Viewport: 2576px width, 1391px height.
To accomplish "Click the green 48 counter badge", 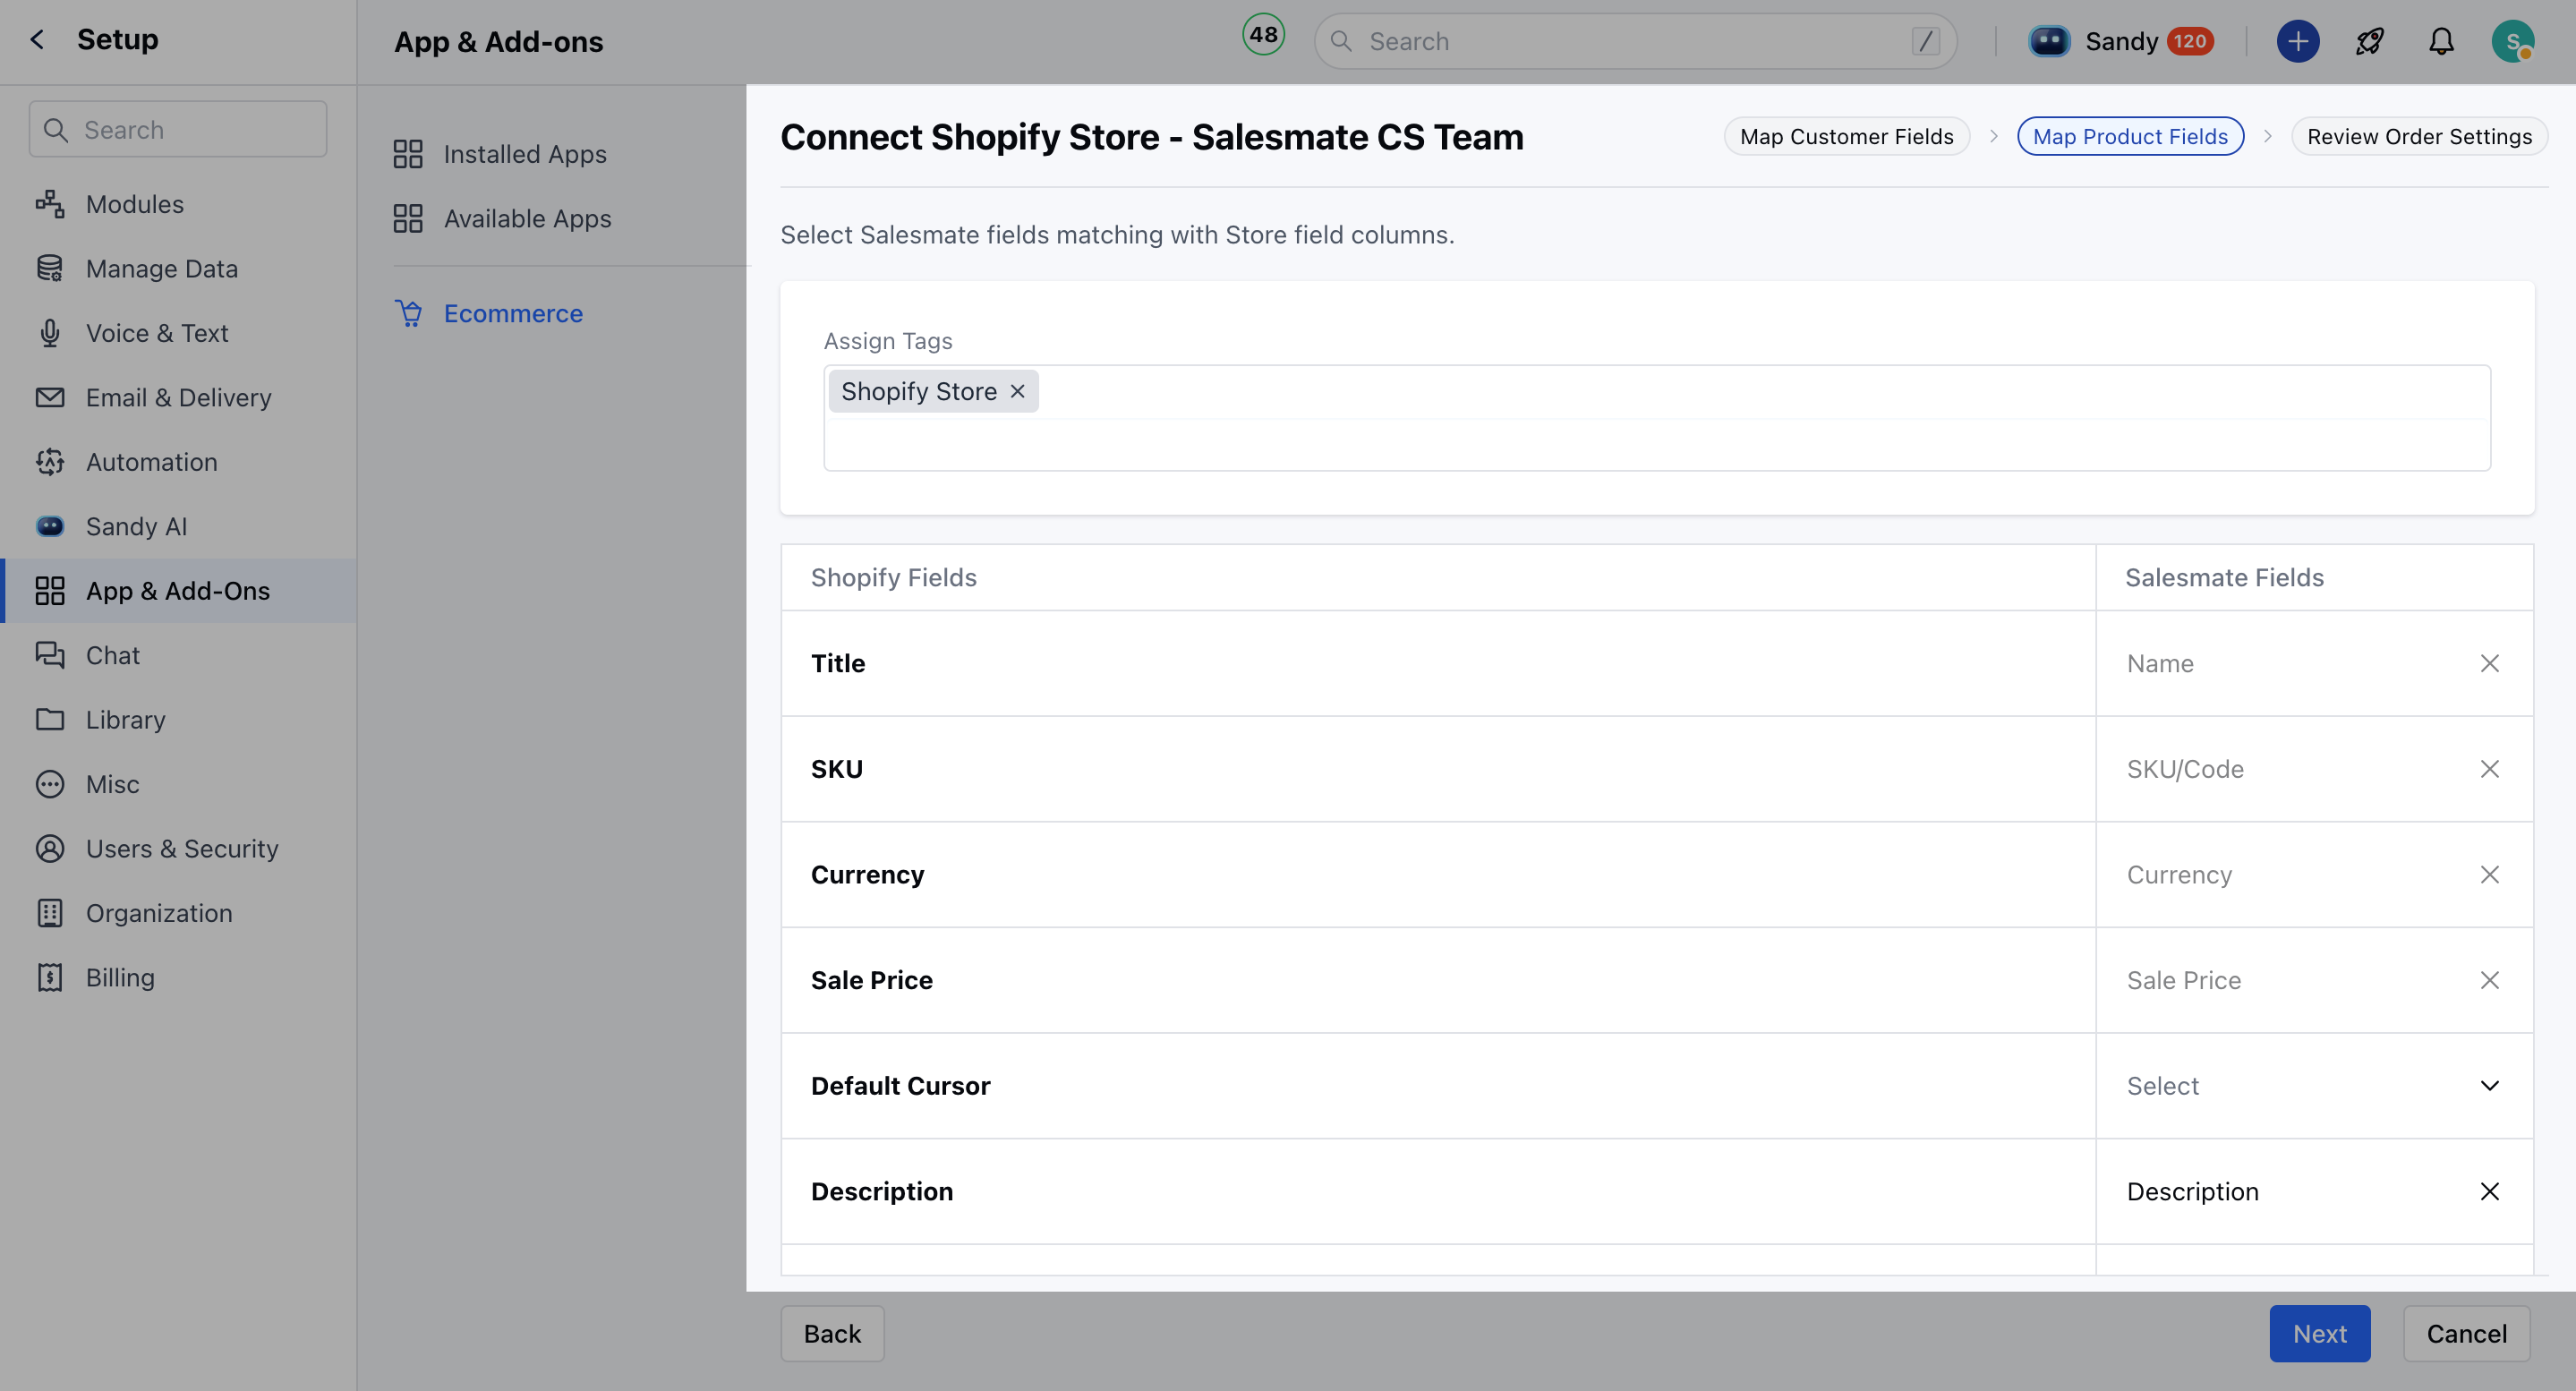I will pyautogui.click(x=1263, y=34).
